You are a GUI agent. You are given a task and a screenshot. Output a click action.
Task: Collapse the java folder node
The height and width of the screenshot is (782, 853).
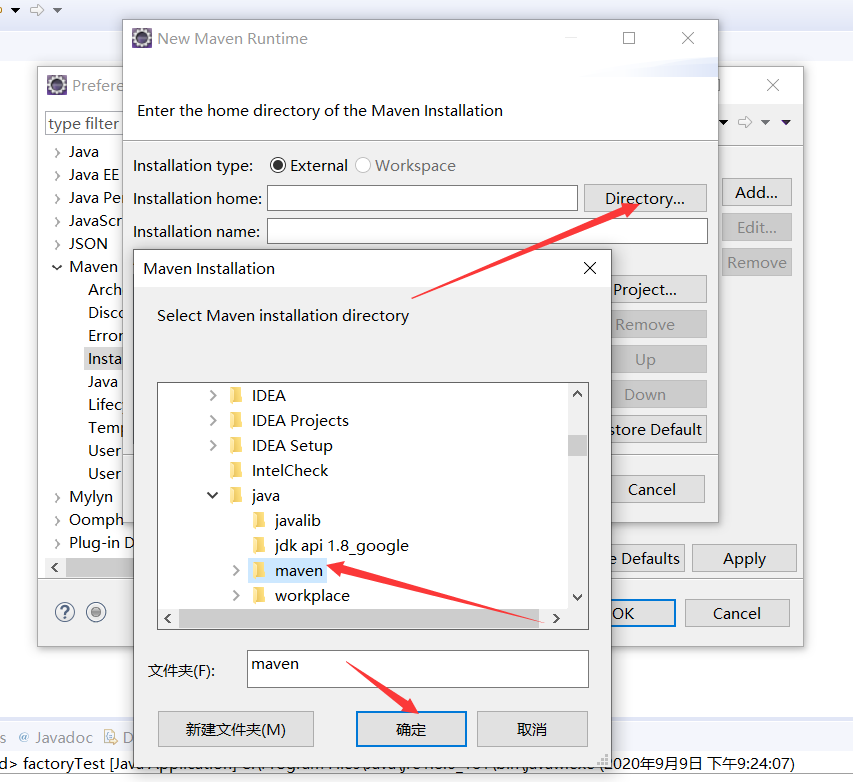[x=213, y=496]
